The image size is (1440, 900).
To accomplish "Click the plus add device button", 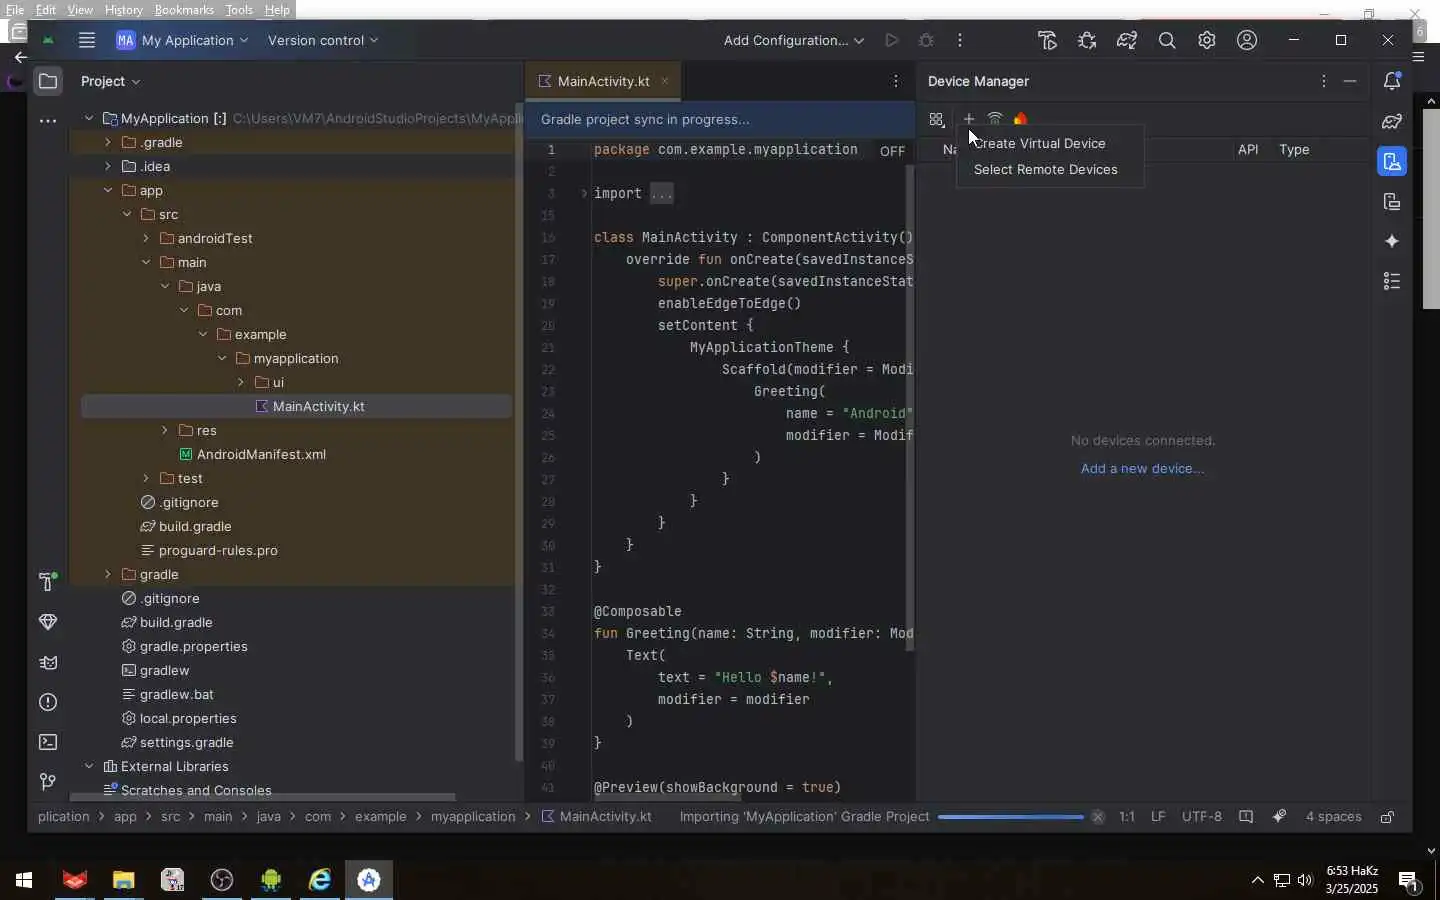I will (969, 119).
